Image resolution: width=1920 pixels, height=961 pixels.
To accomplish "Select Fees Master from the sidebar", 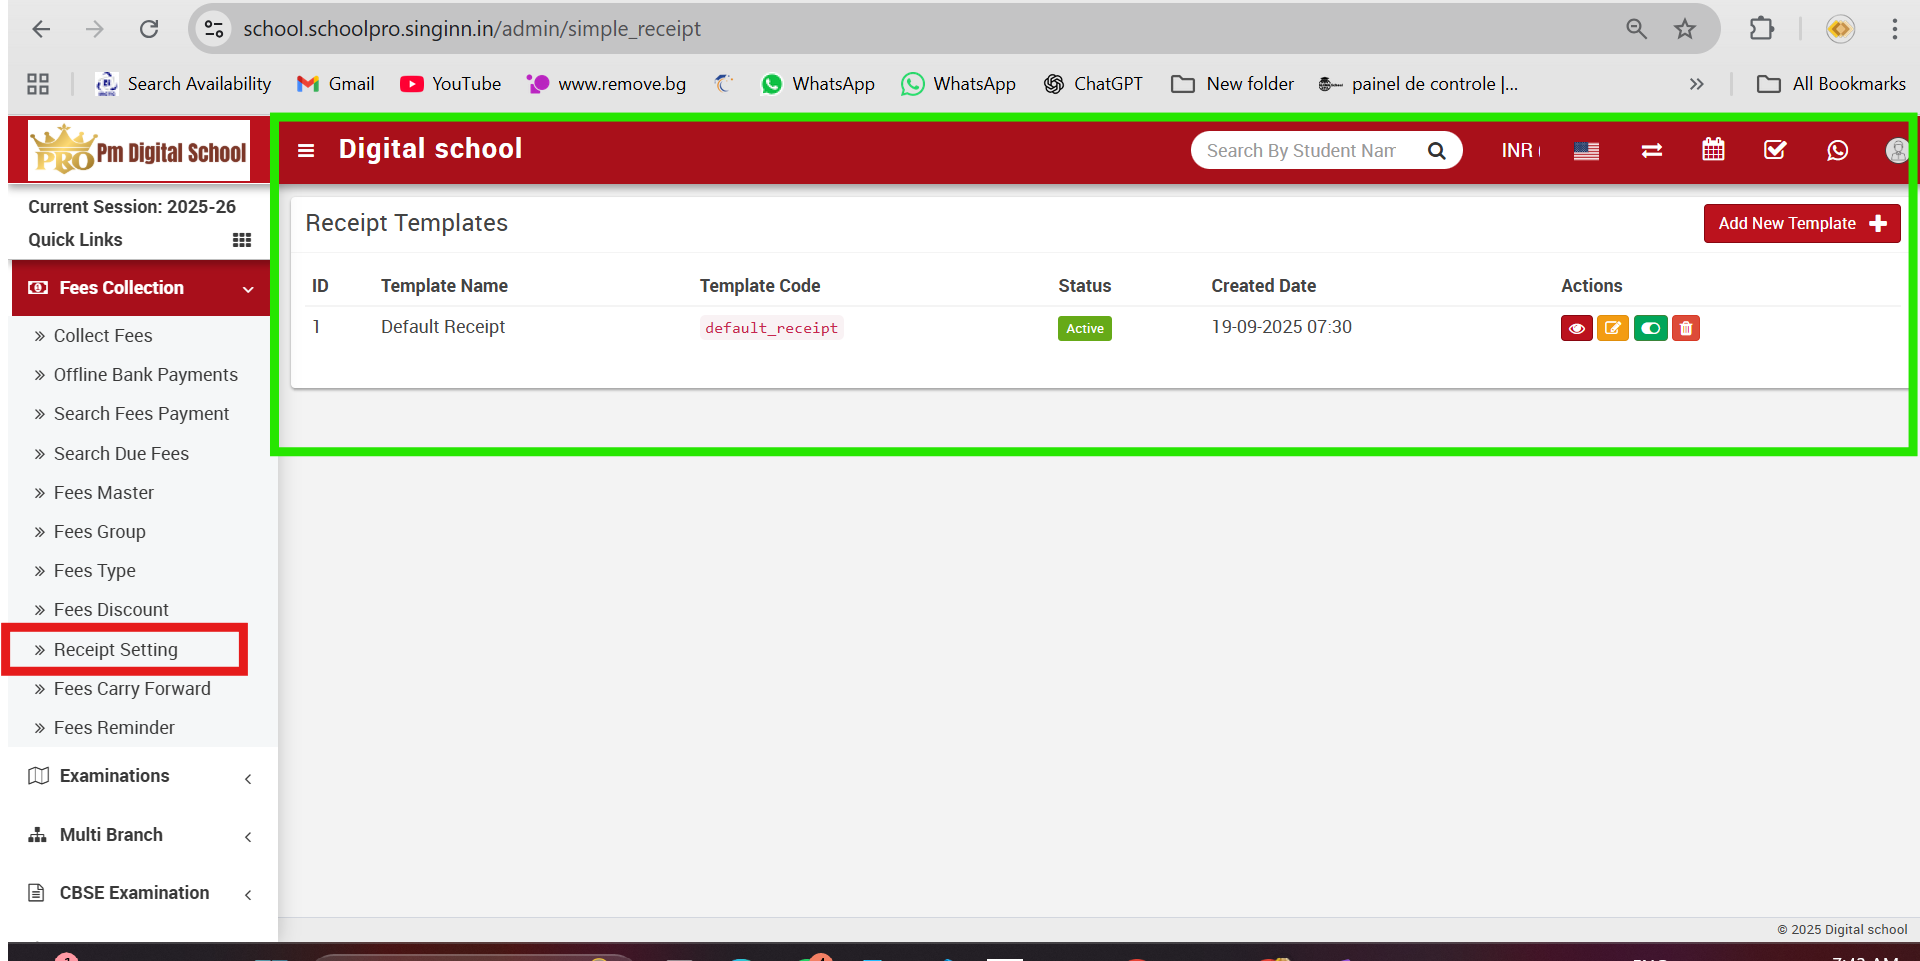I will click(104, 493).
